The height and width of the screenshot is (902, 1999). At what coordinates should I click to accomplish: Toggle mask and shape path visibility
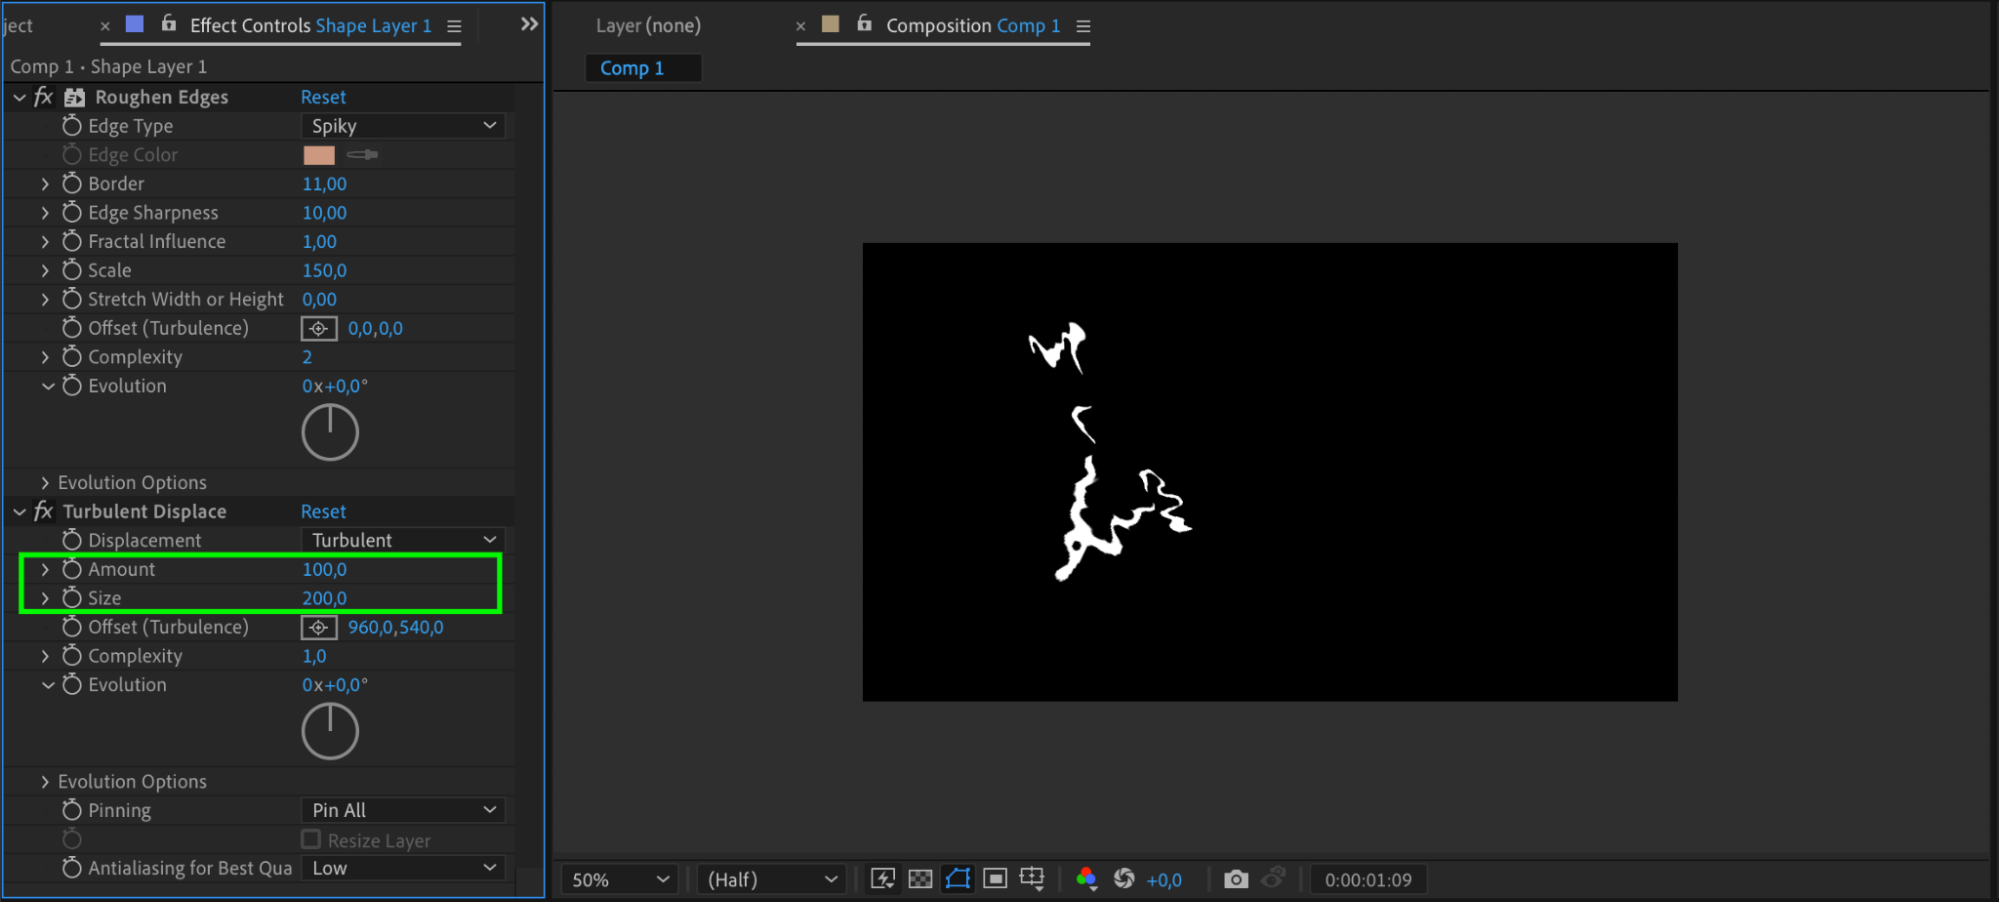pyautogui.click(x=957, y=879)
